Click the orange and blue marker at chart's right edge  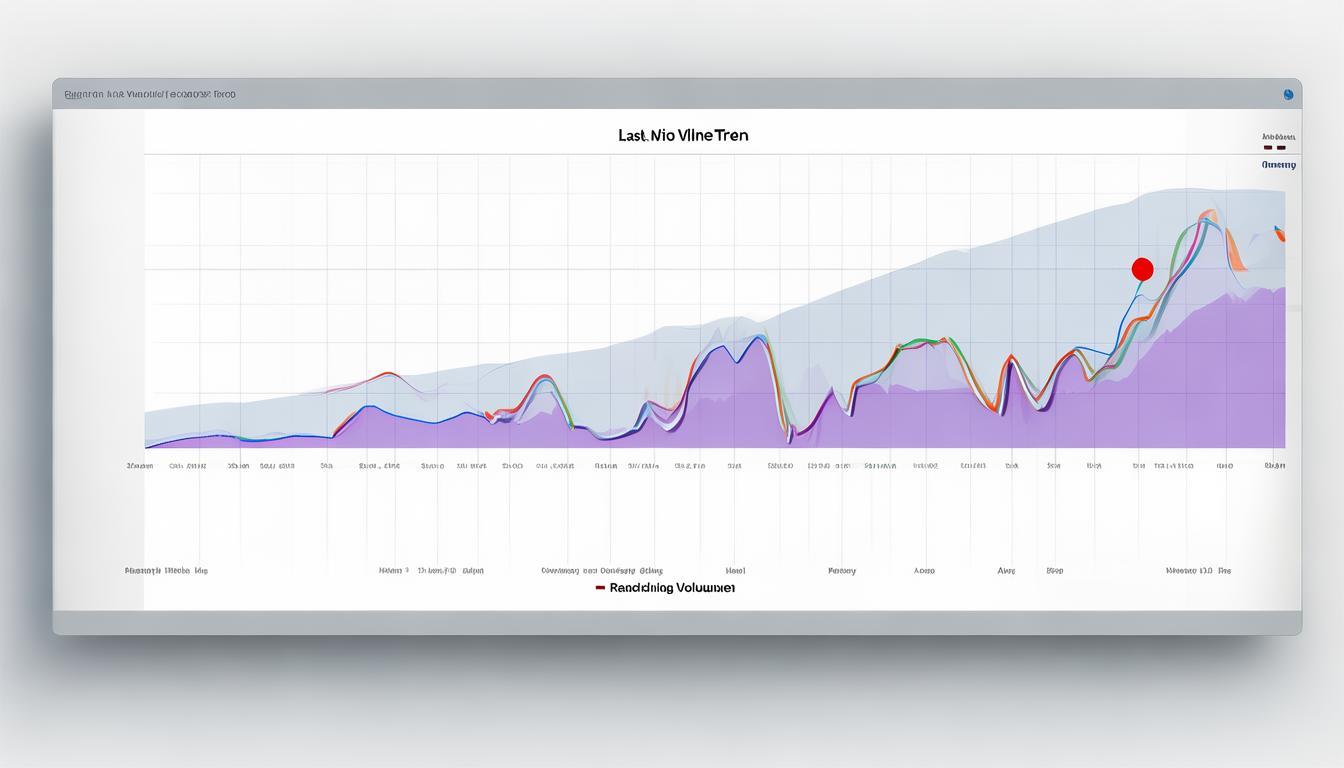(1279, 234)
